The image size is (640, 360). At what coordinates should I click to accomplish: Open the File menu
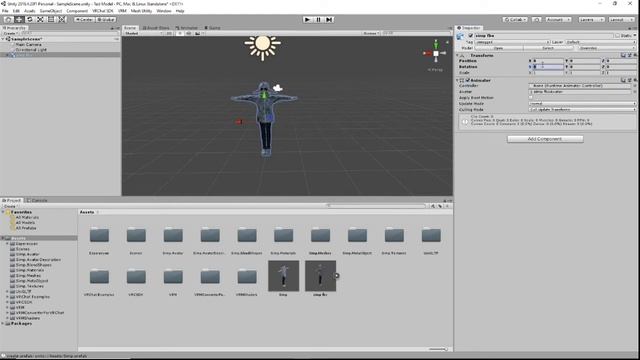click(x=5, y=11)
